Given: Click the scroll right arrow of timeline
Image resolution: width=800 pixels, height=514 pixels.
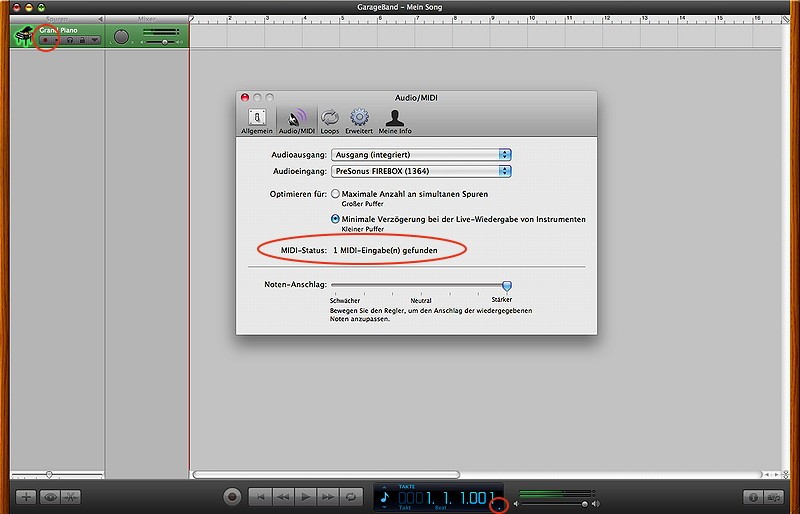Looking at the screenshot, I should 776,475.
